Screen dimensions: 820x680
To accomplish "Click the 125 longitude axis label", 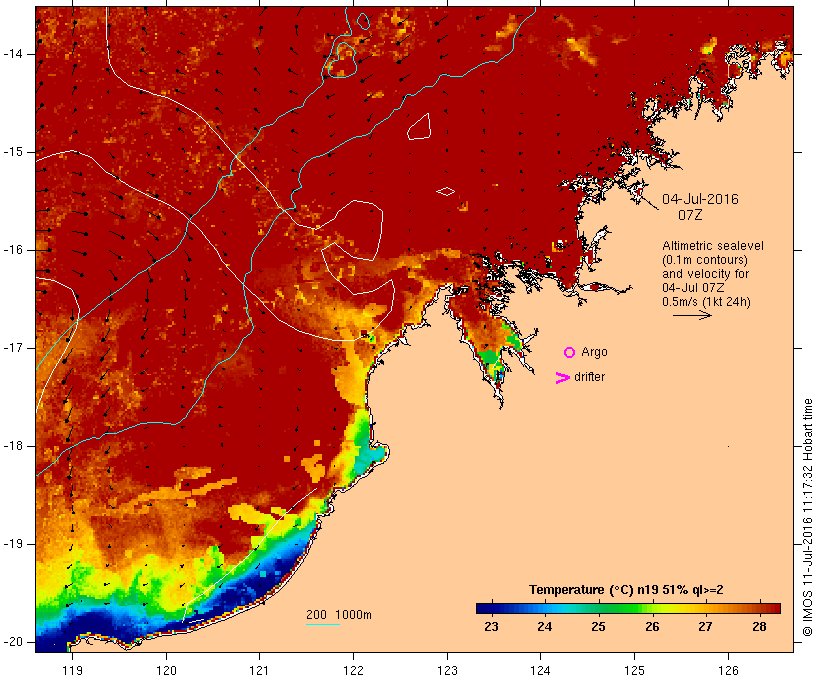I will coord(635,670).
